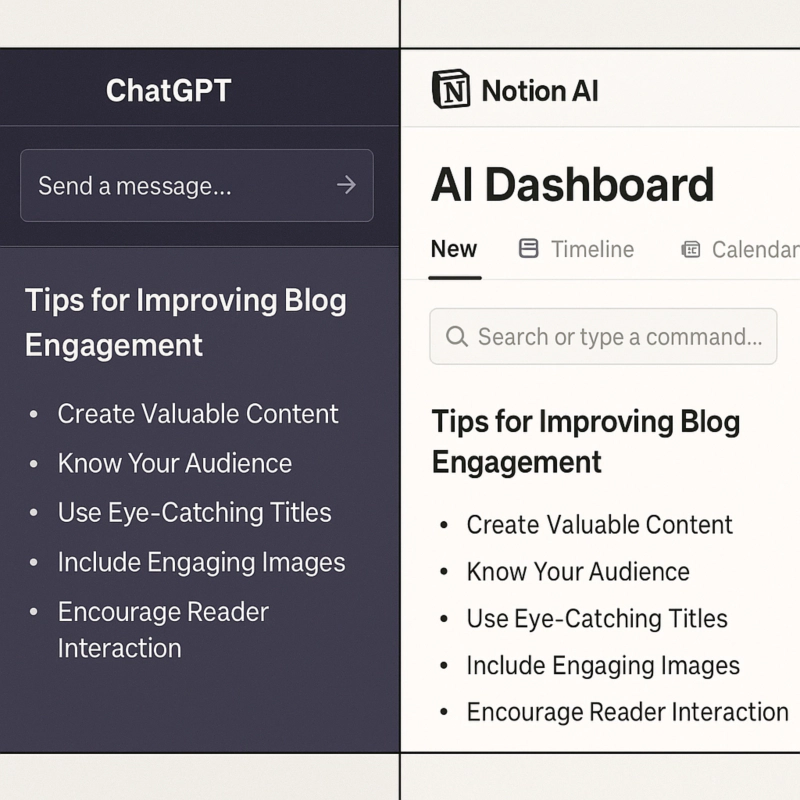The height and width of the screenshot is (800, 800).
Task: Focus the 'Send a message...' input field
Action: pos(197,185)
